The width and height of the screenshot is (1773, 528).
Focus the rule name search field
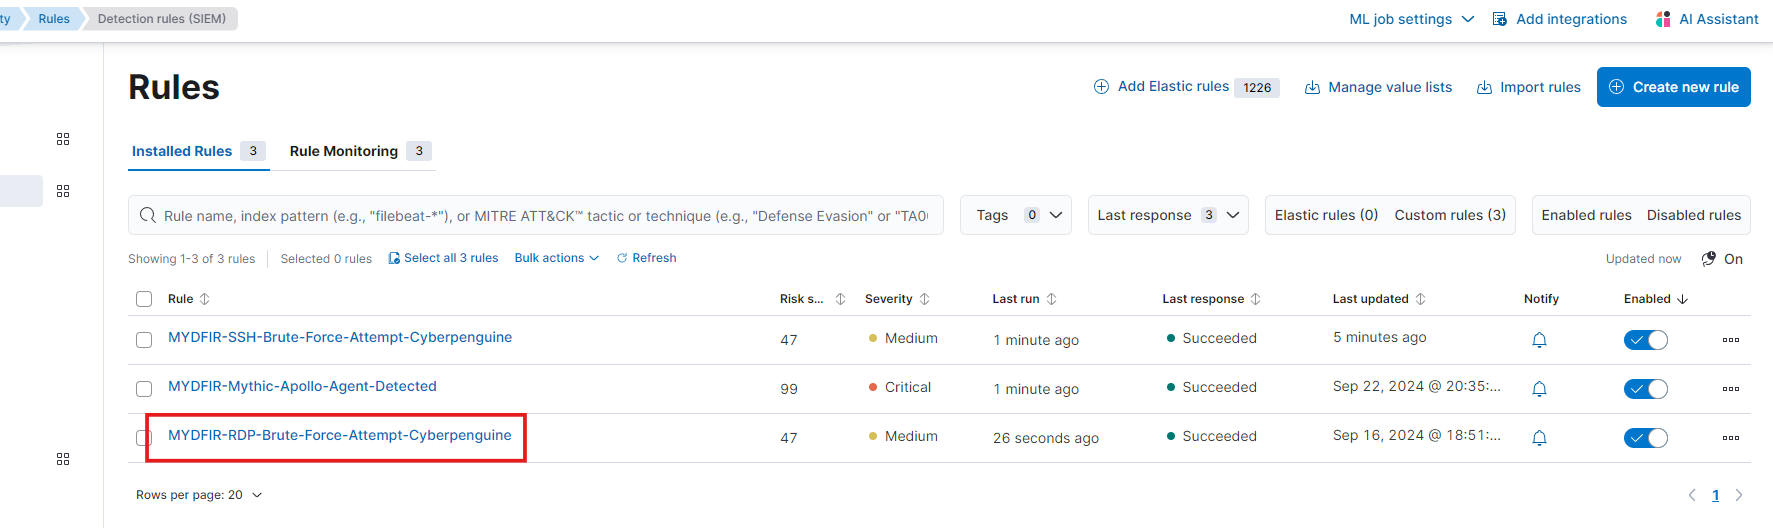pos(536,215)
